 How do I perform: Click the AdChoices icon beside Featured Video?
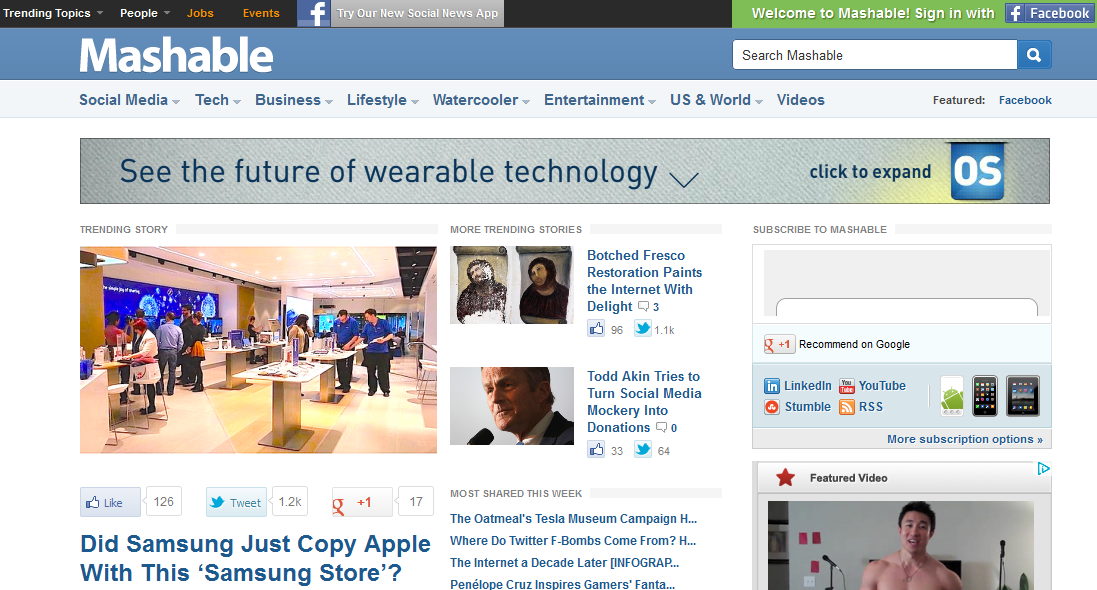point(1043,468)
